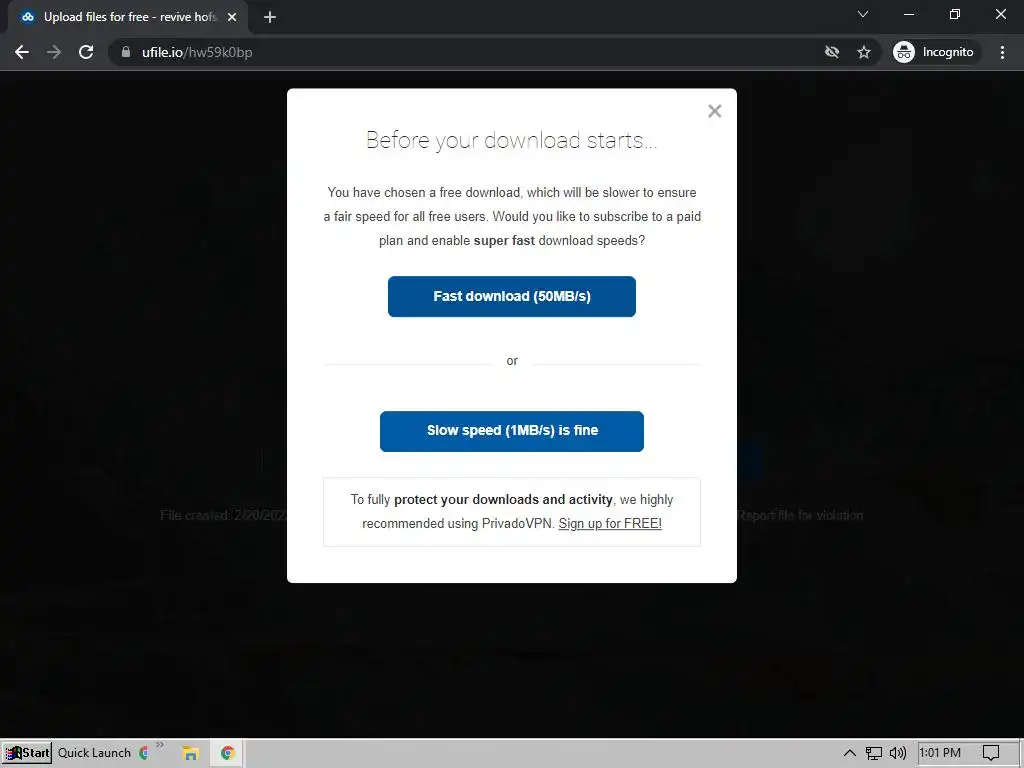Expand the Quick Launch overflow chevron
This screenshot has height=768, width=1024.
pos(160,745)
